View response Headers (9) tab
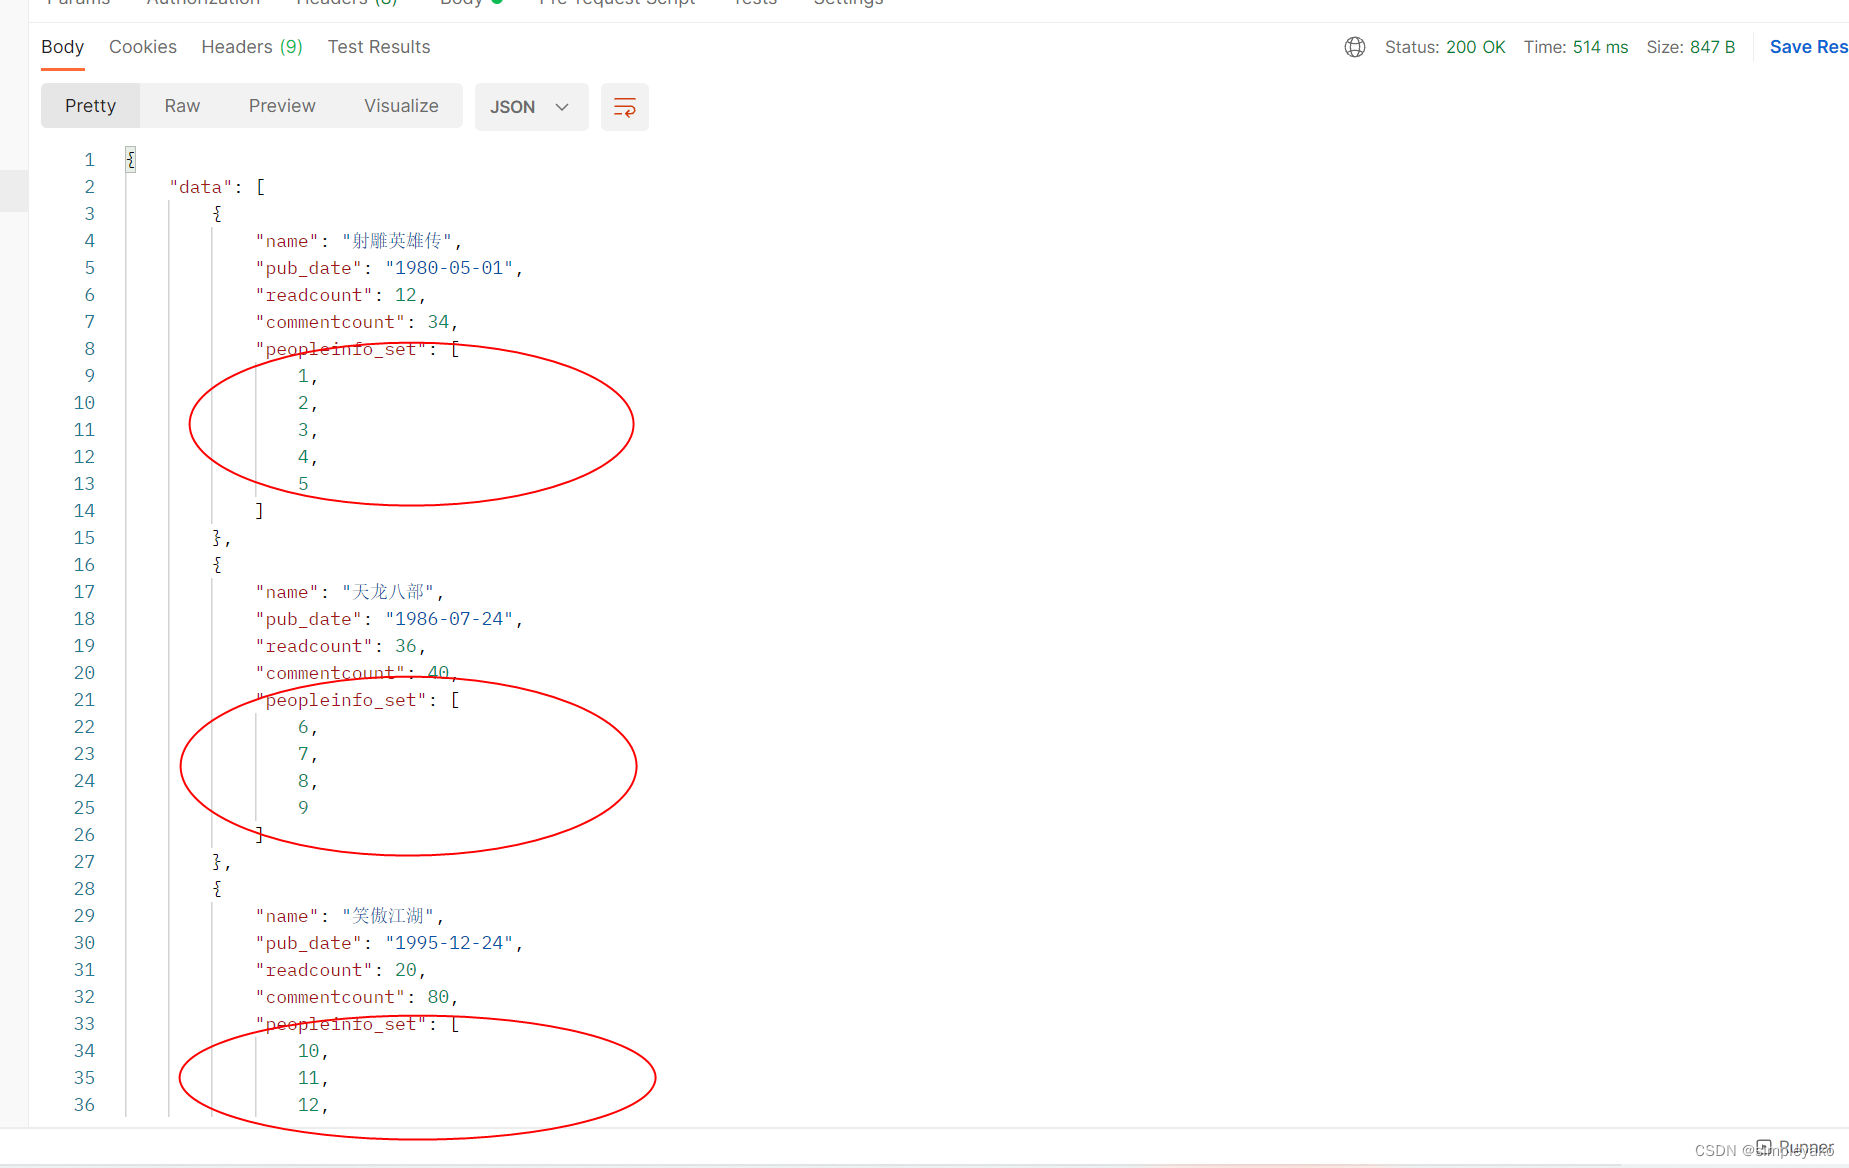The width and height of the screenshot is (1849, 1168). click(251, 47)
